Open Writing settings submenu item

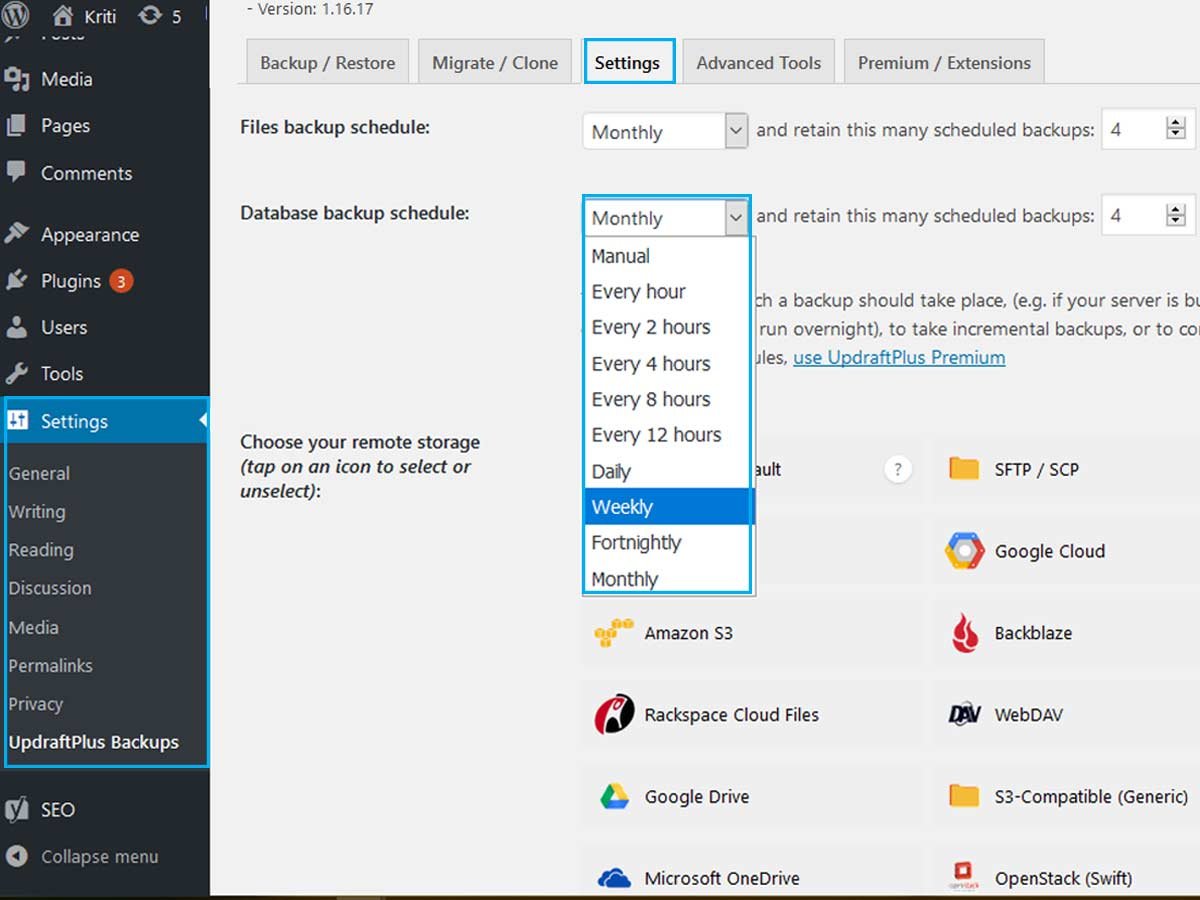[x=37, y=512]
